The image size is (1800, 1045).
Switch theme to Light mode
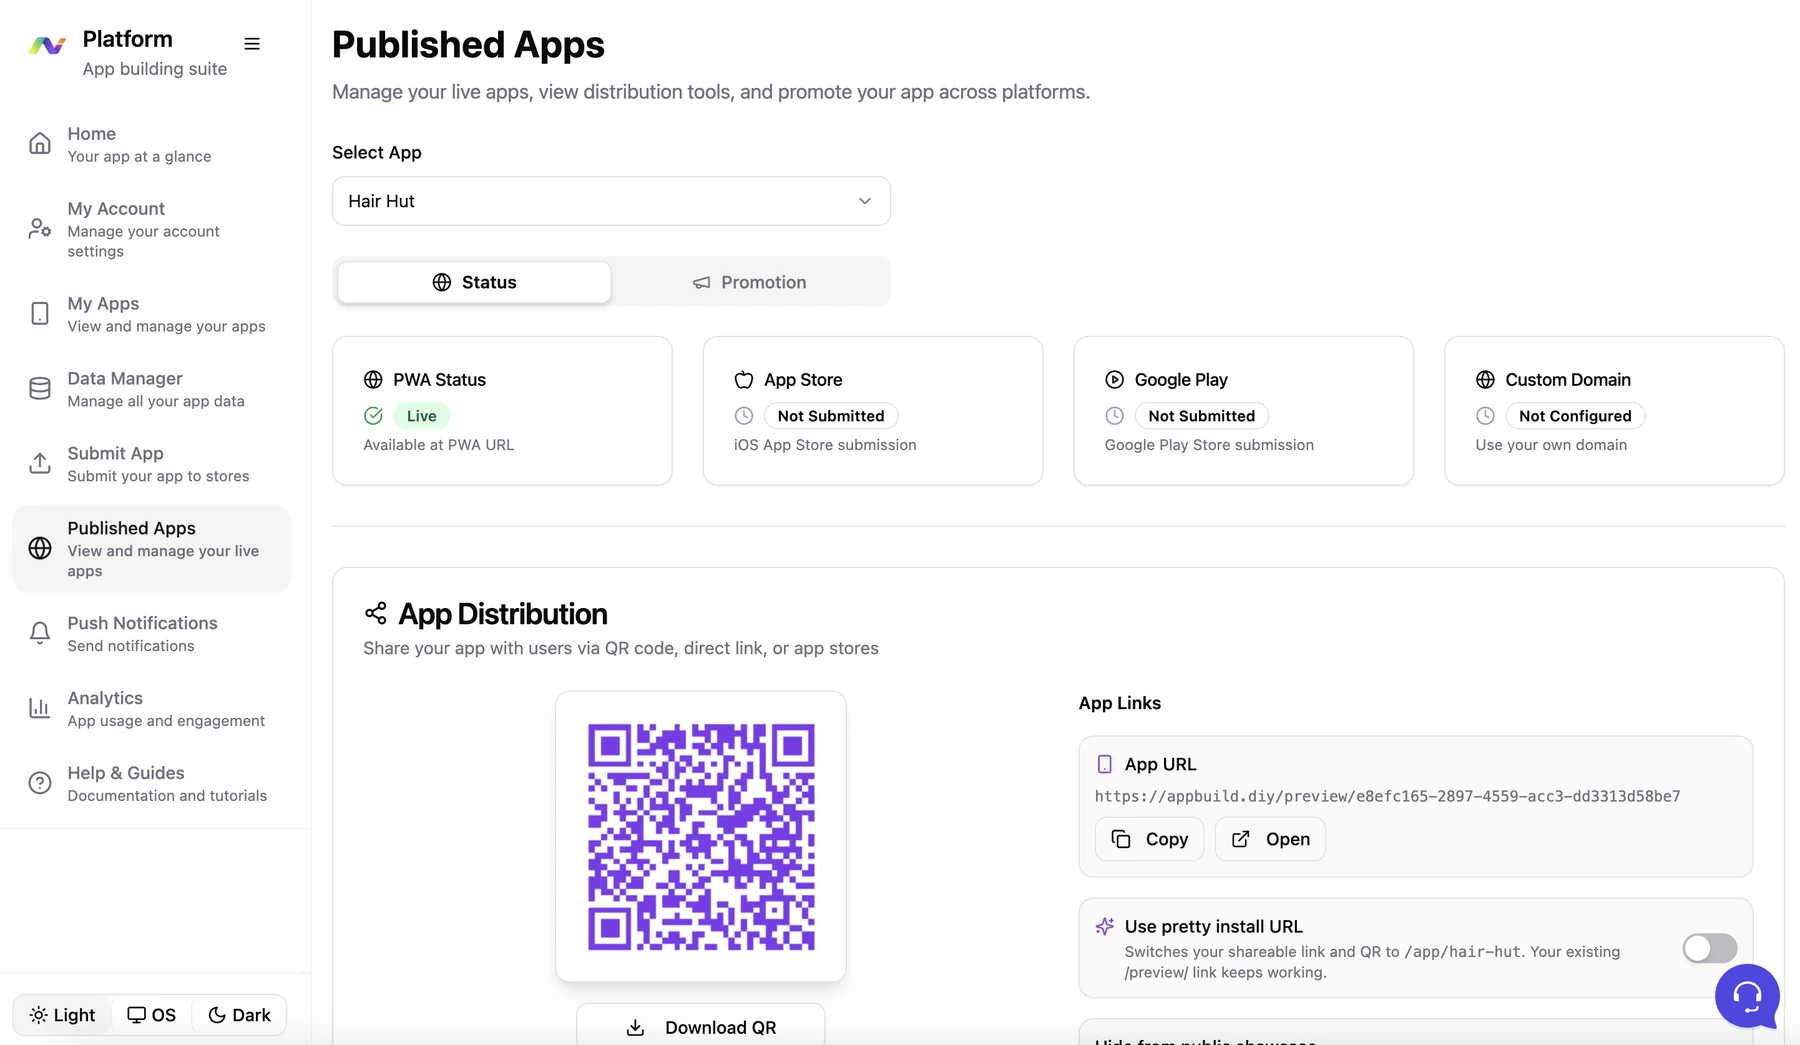point(63,1015)
